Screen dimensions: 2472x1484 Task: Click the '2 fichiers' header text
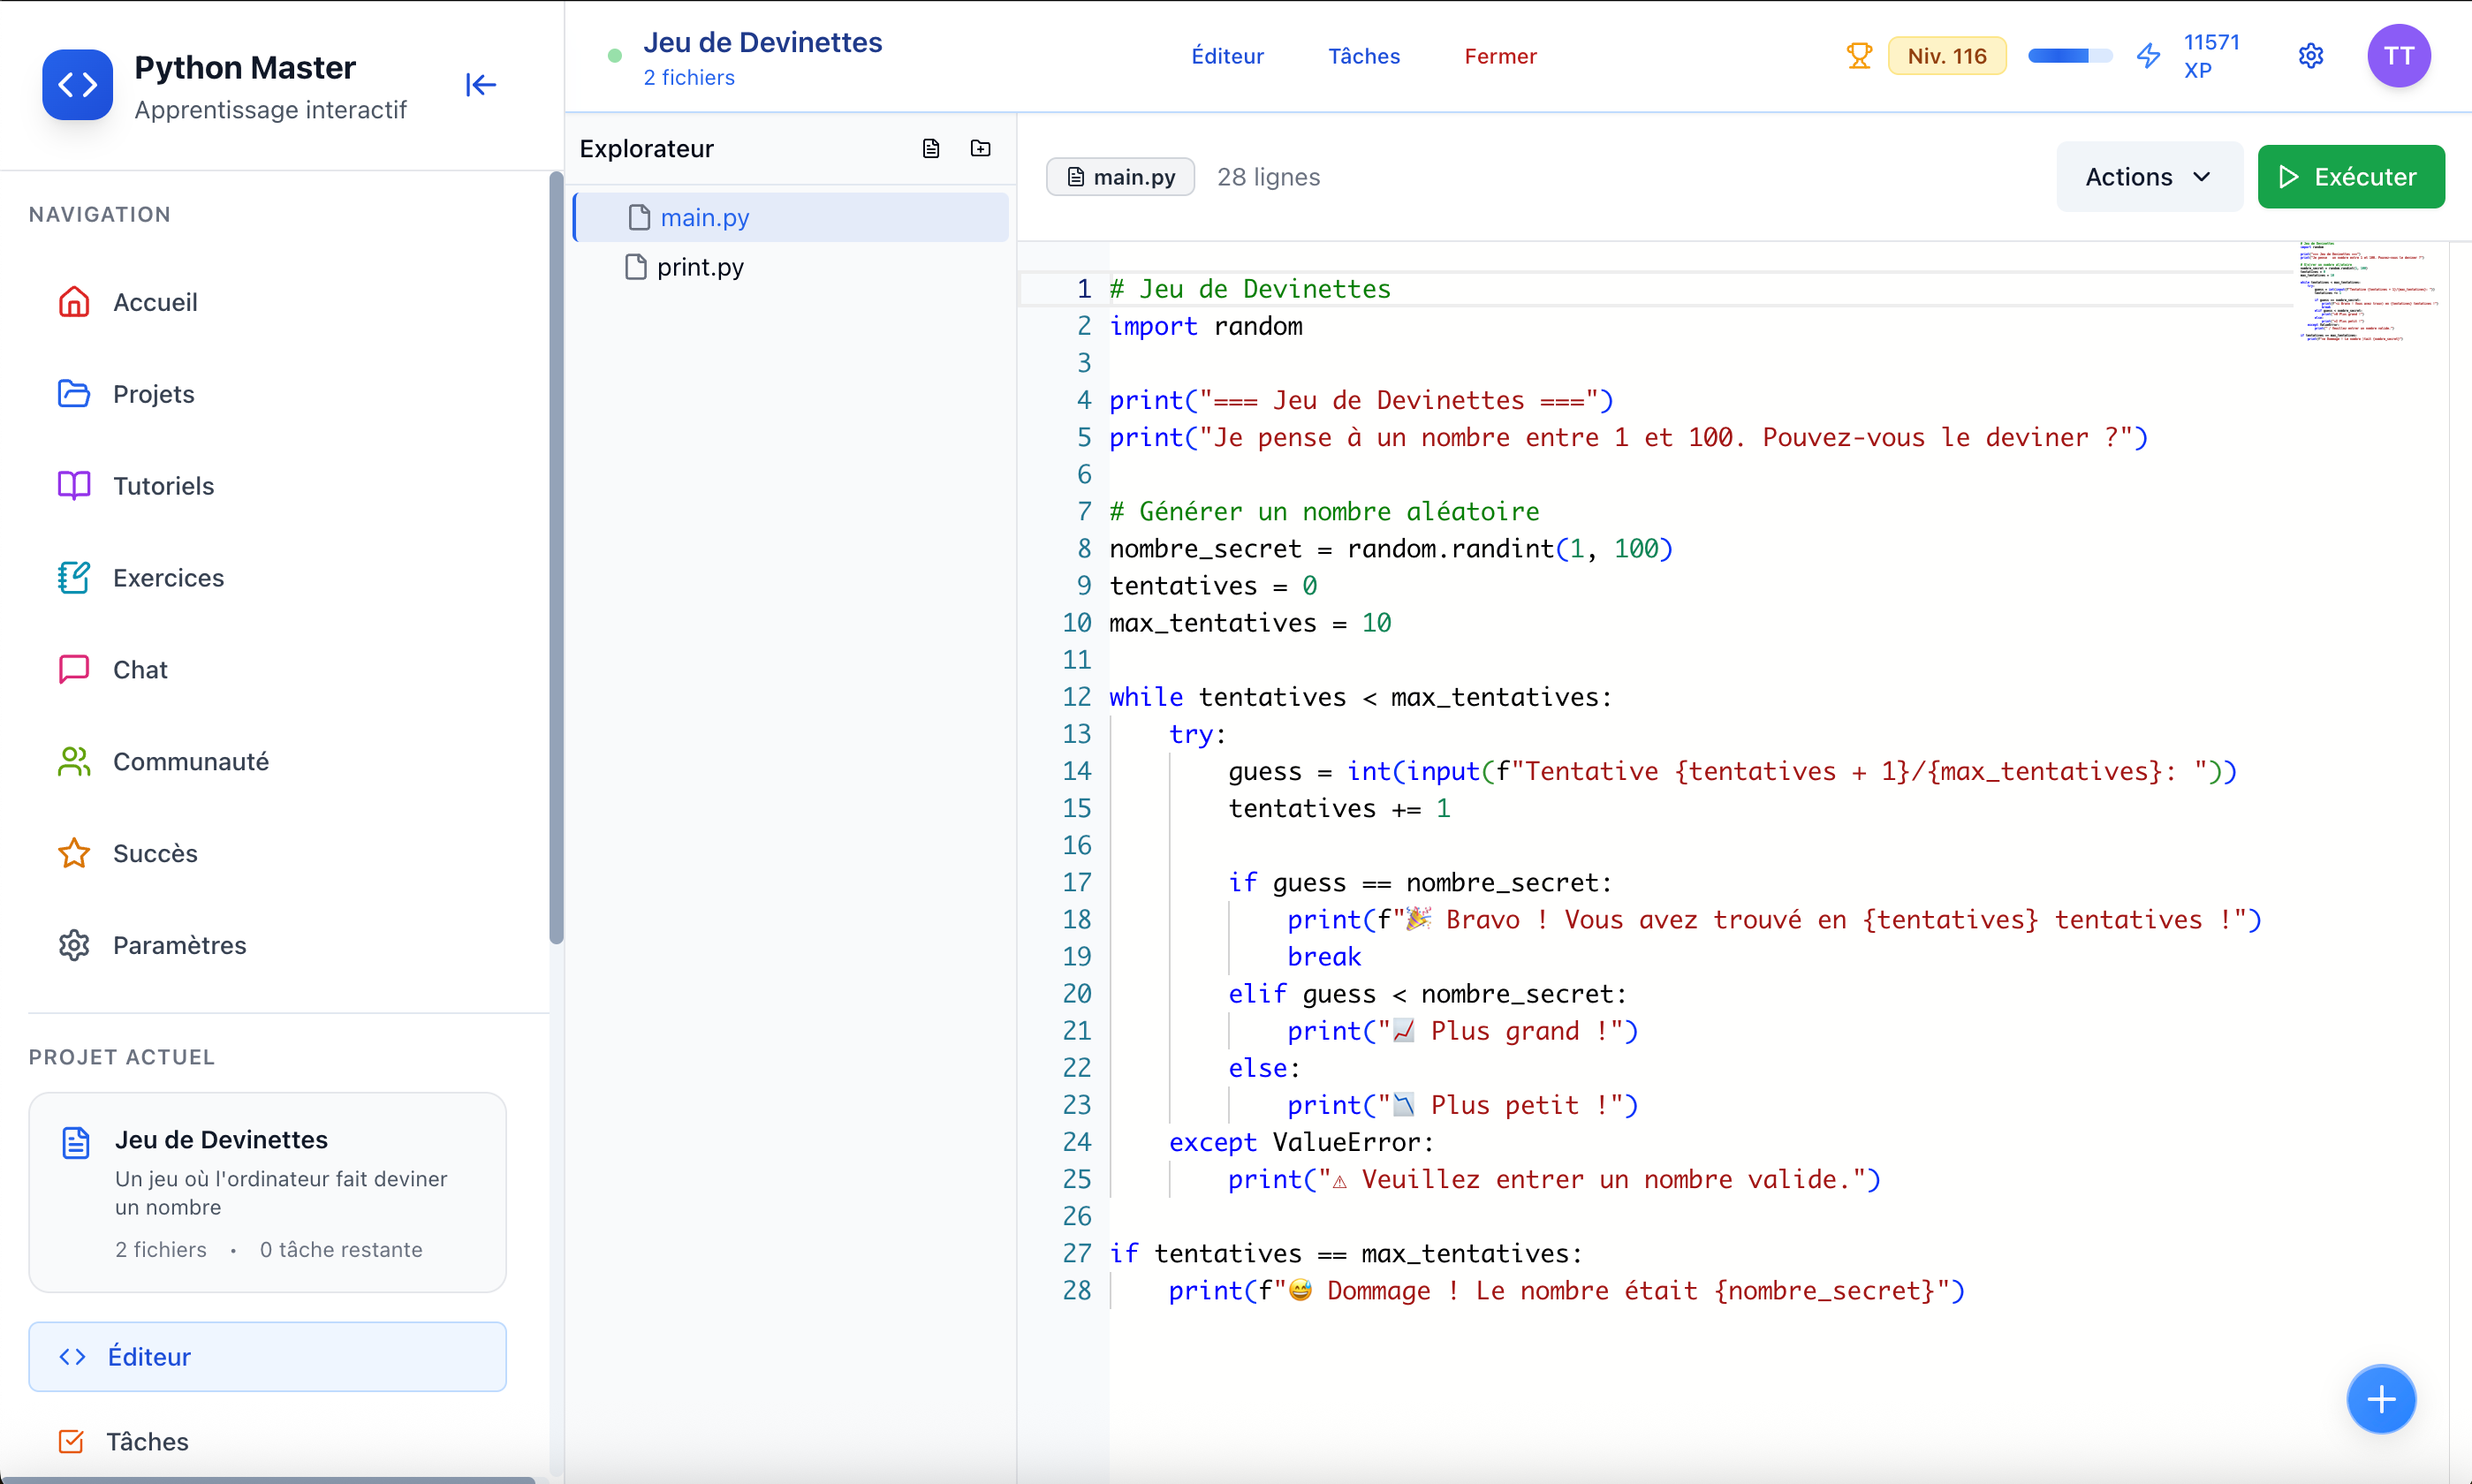(689, 78)
